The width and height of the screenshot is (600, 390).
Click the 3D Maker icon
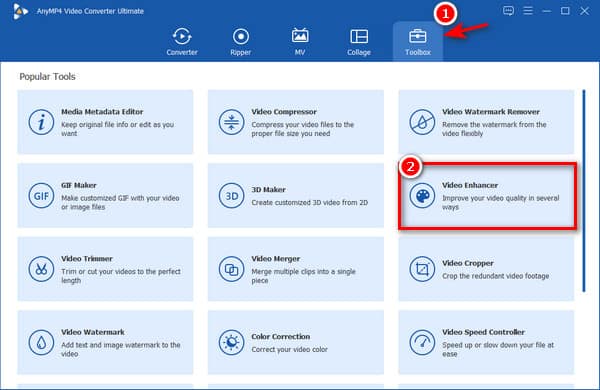[x=232, y=196]
